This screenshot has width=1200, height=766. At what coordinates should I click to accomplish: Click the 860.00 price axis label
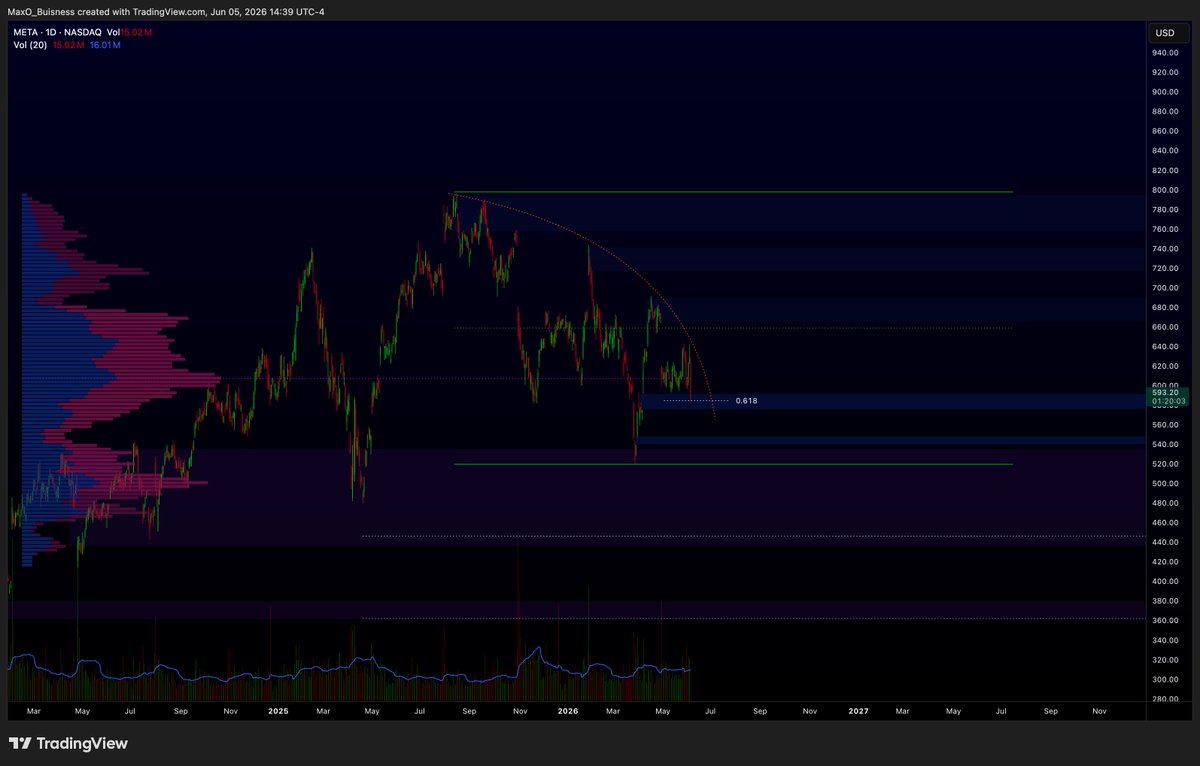(x=1165, y=131)
